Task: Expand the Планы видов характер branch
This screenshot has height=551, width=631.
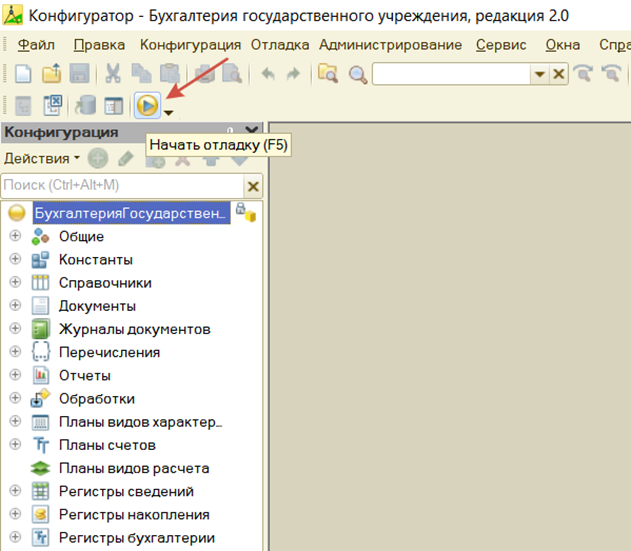Action: (x=15, y=421)
